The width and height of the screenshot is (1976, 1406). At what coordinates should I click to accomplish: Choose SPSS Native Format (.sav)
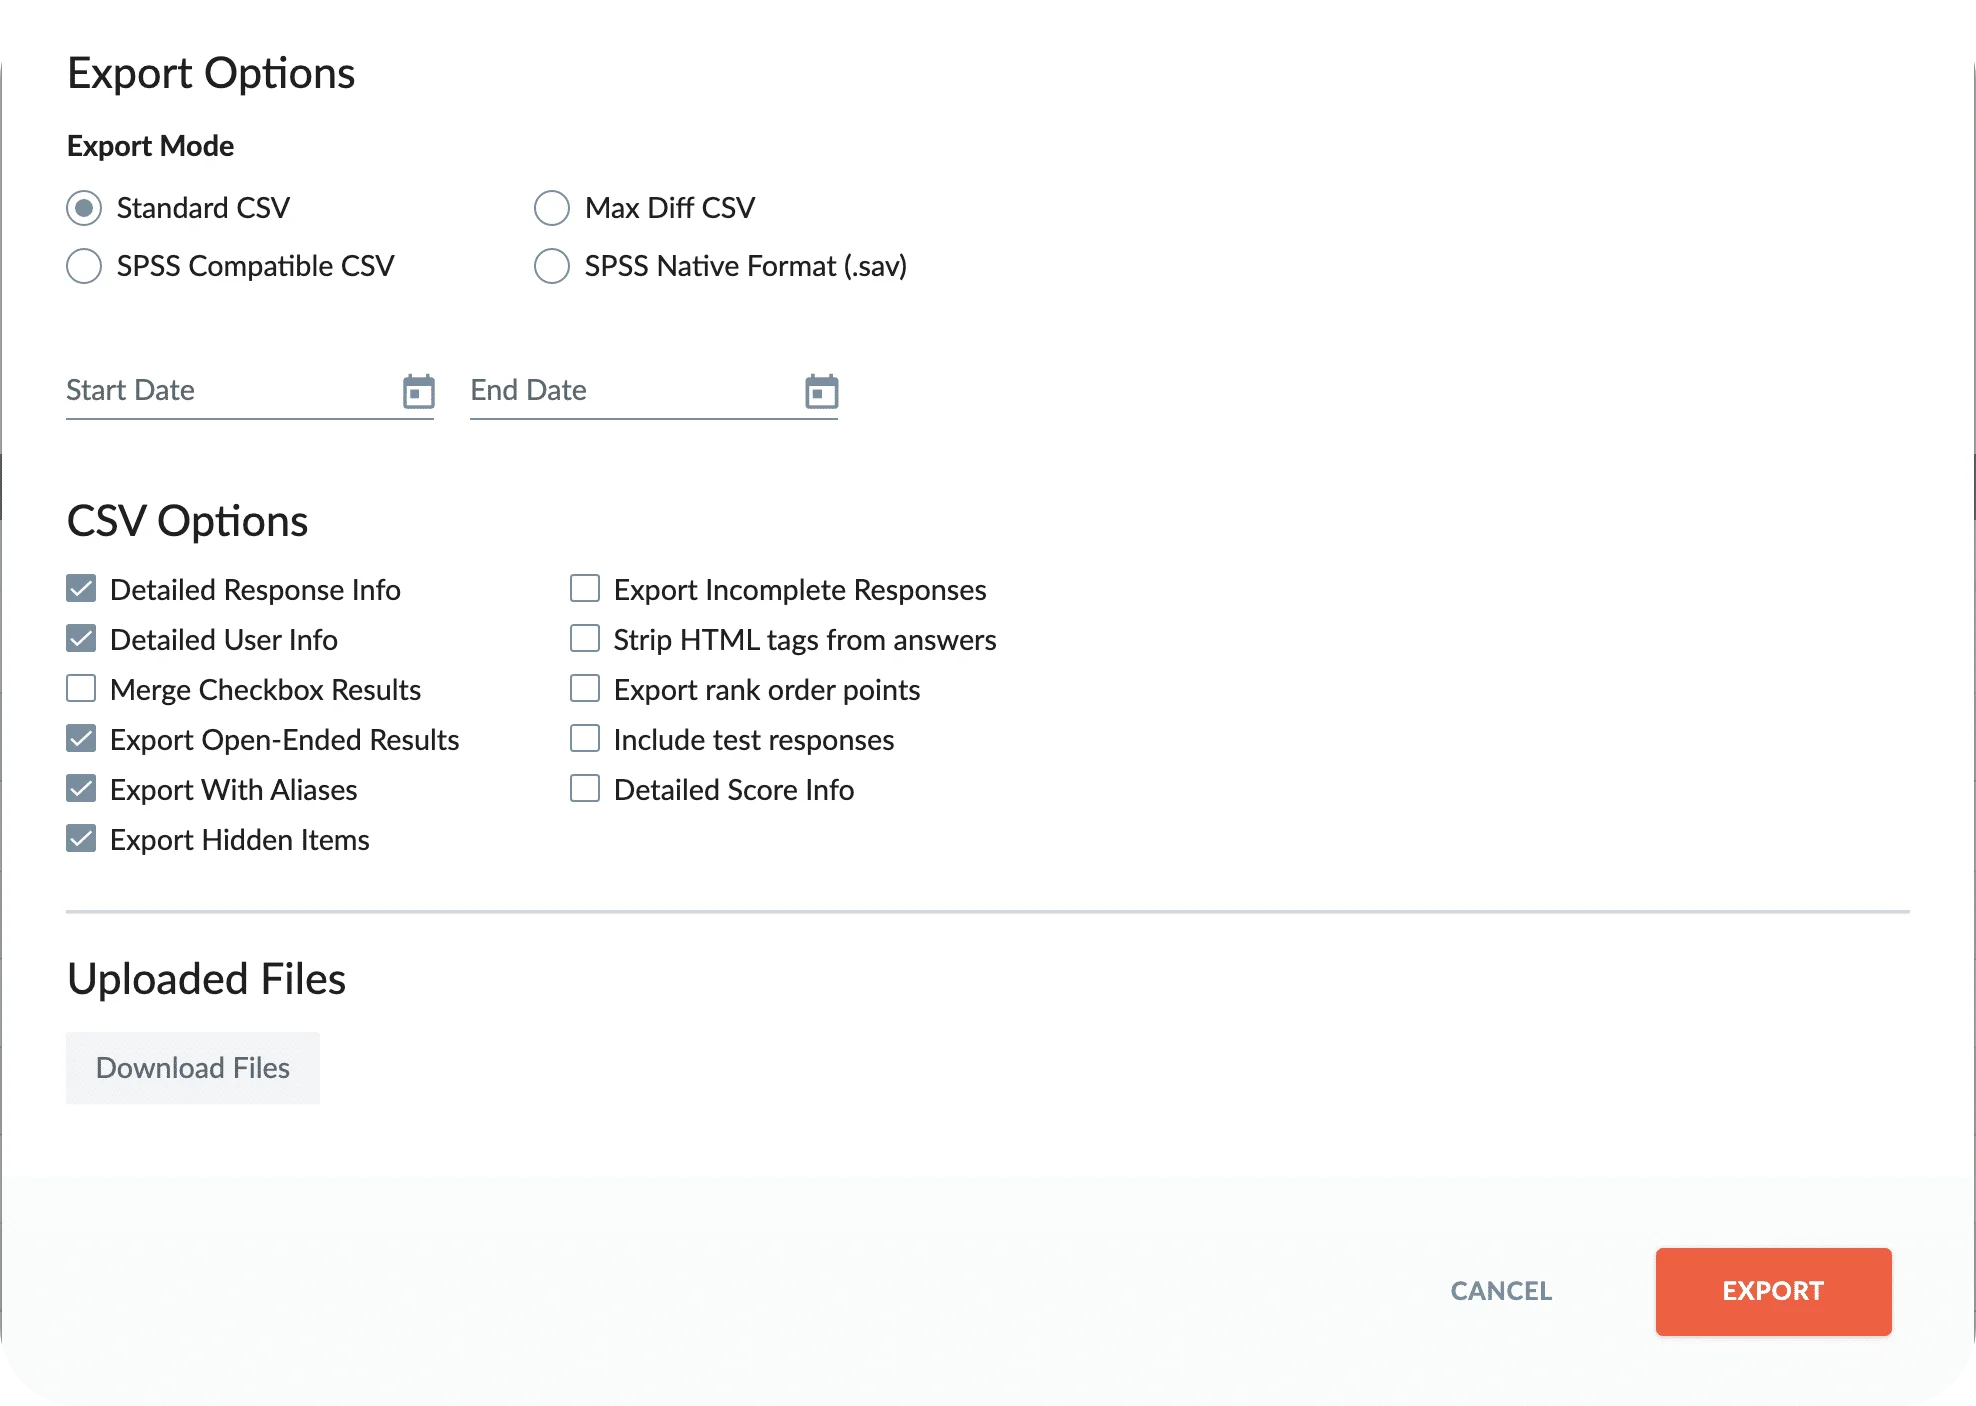[x=551, y=266]
